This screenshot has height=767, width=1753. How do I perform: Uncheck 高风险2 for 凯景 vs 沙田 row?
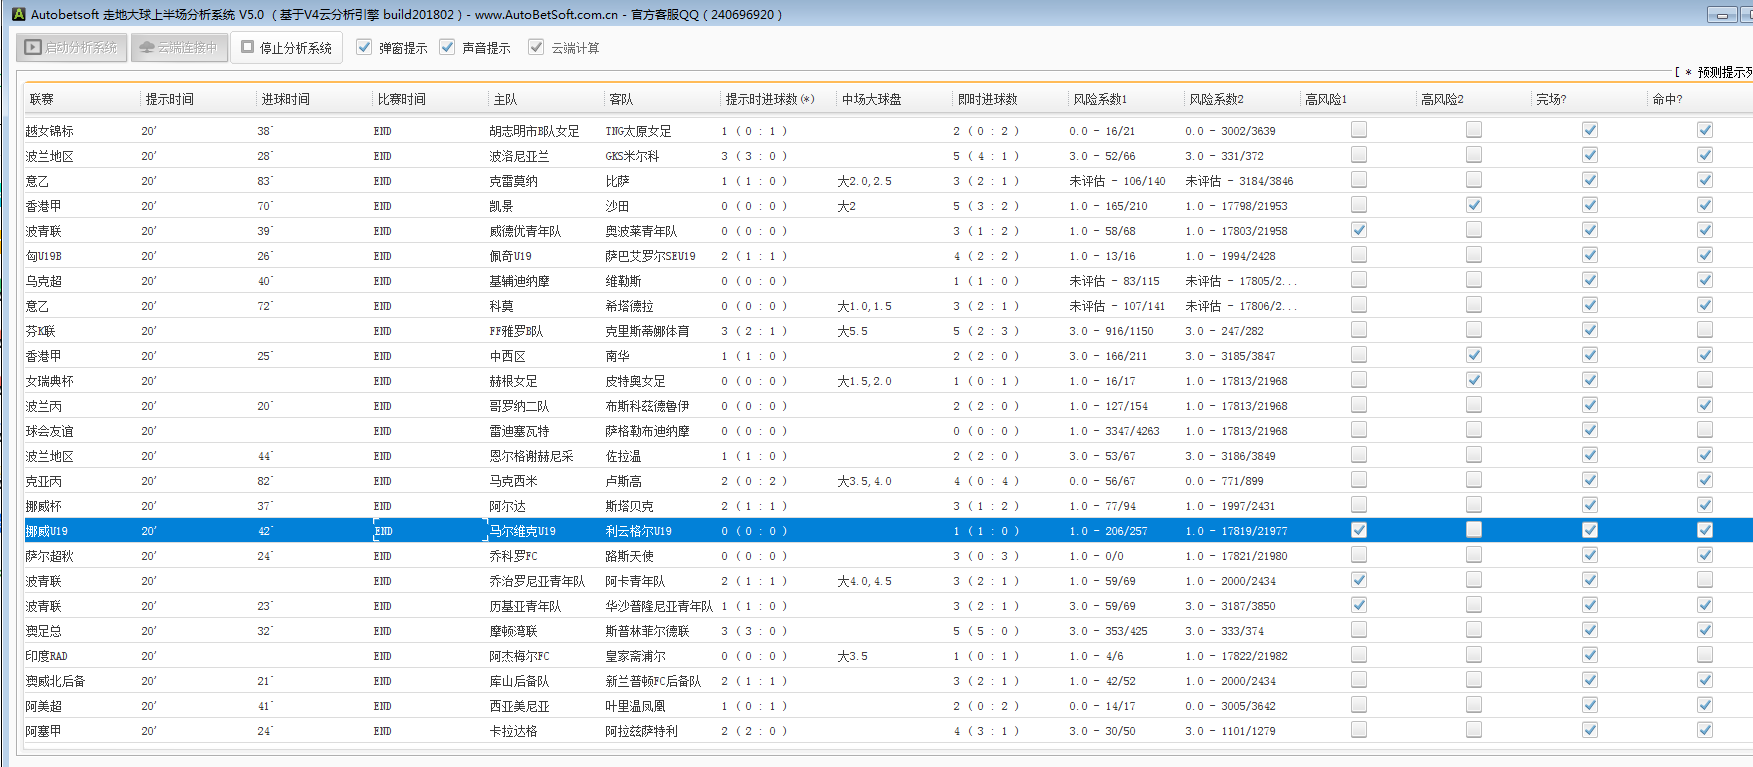point(1473,205)
